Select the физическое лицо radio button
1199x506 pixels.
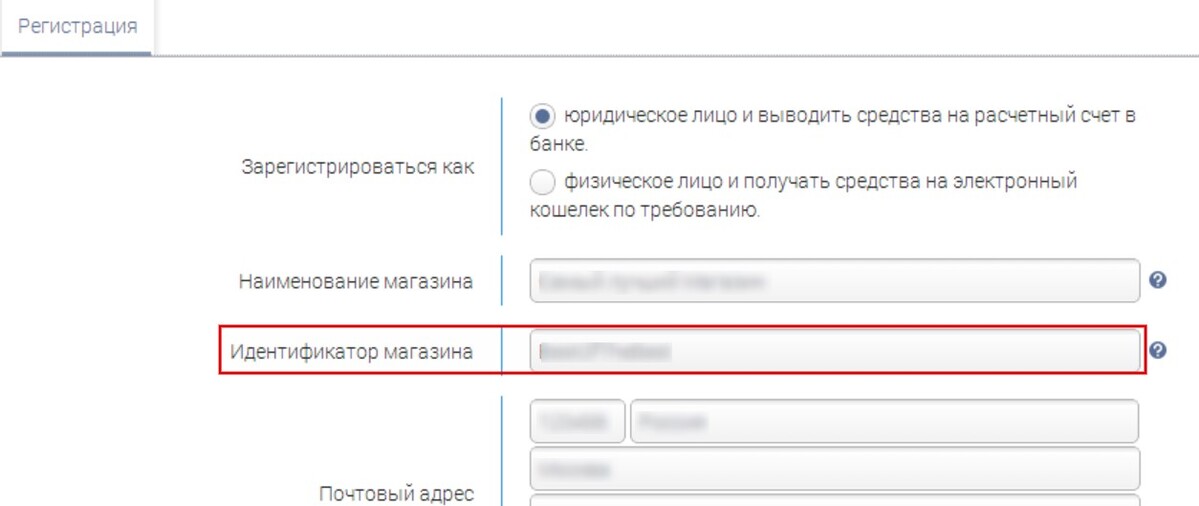542,182
